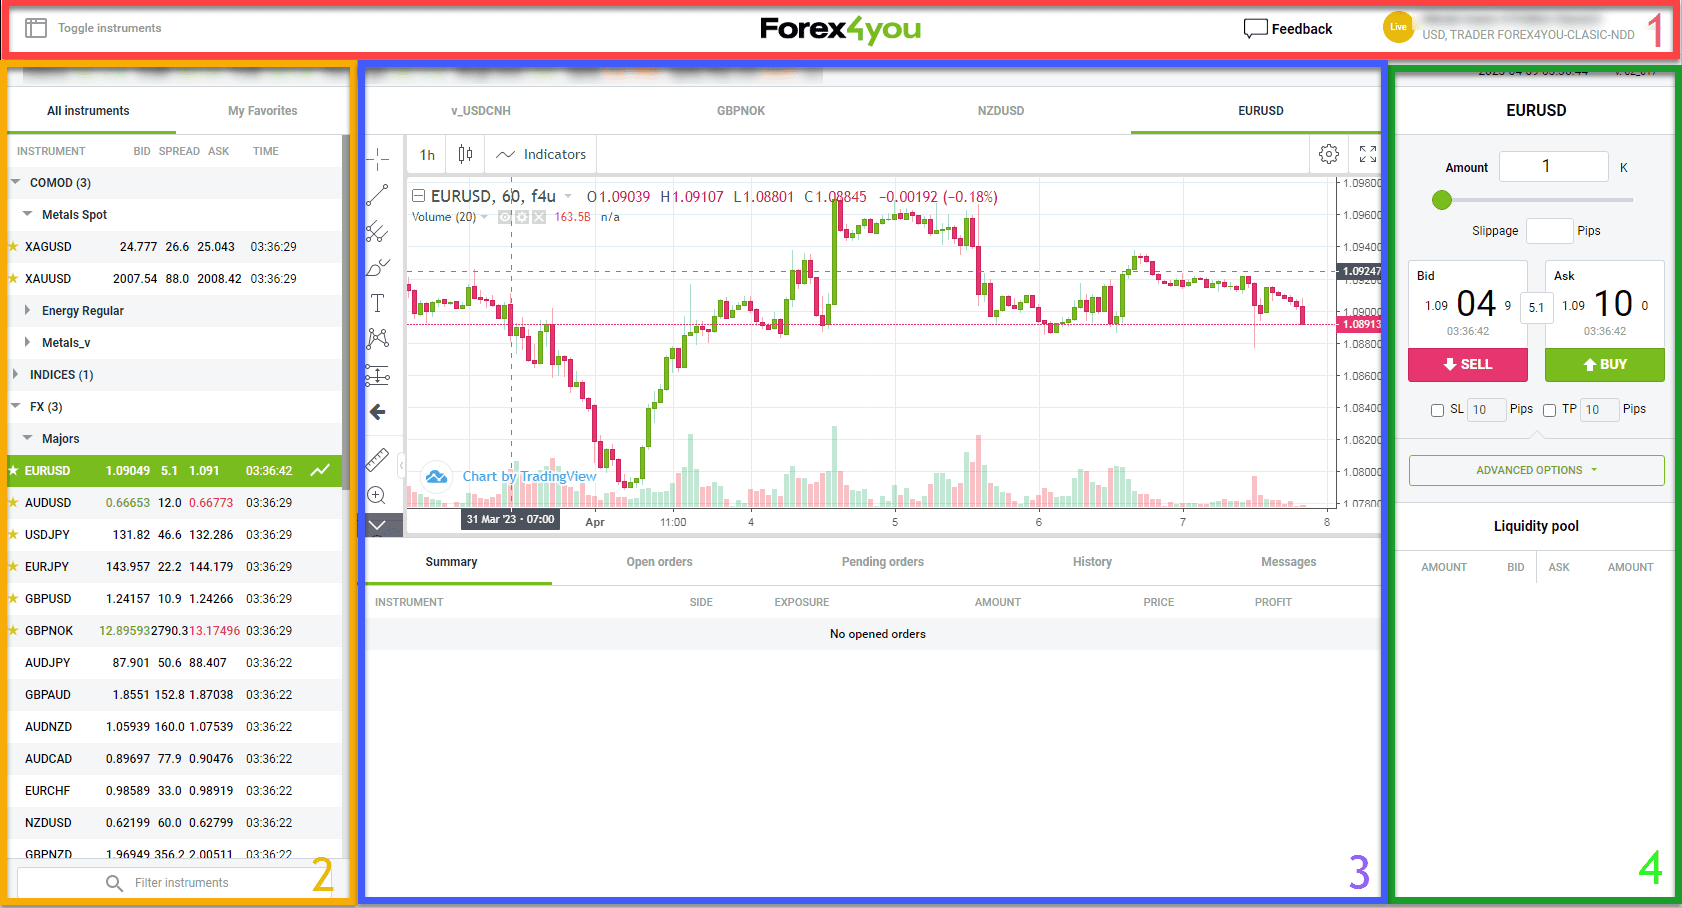Switch to the My Favorites tab
Image resolution: width=1682 pixels, height=908 pixels.
[262, 111]
